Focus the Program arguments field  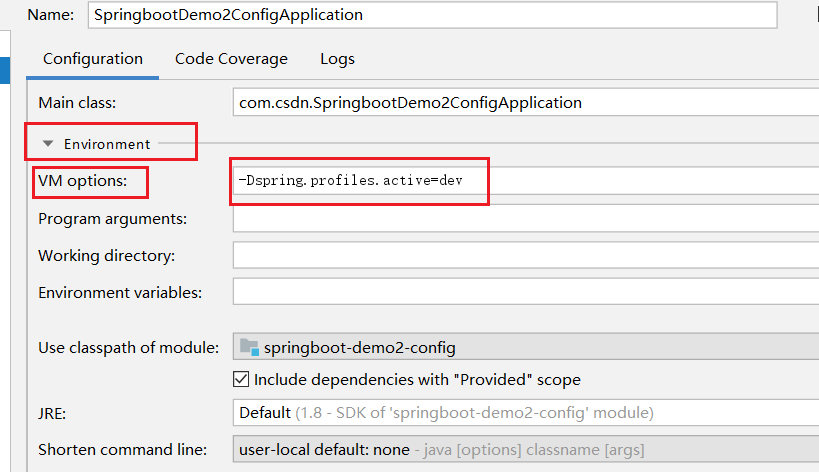coord(525,218)
